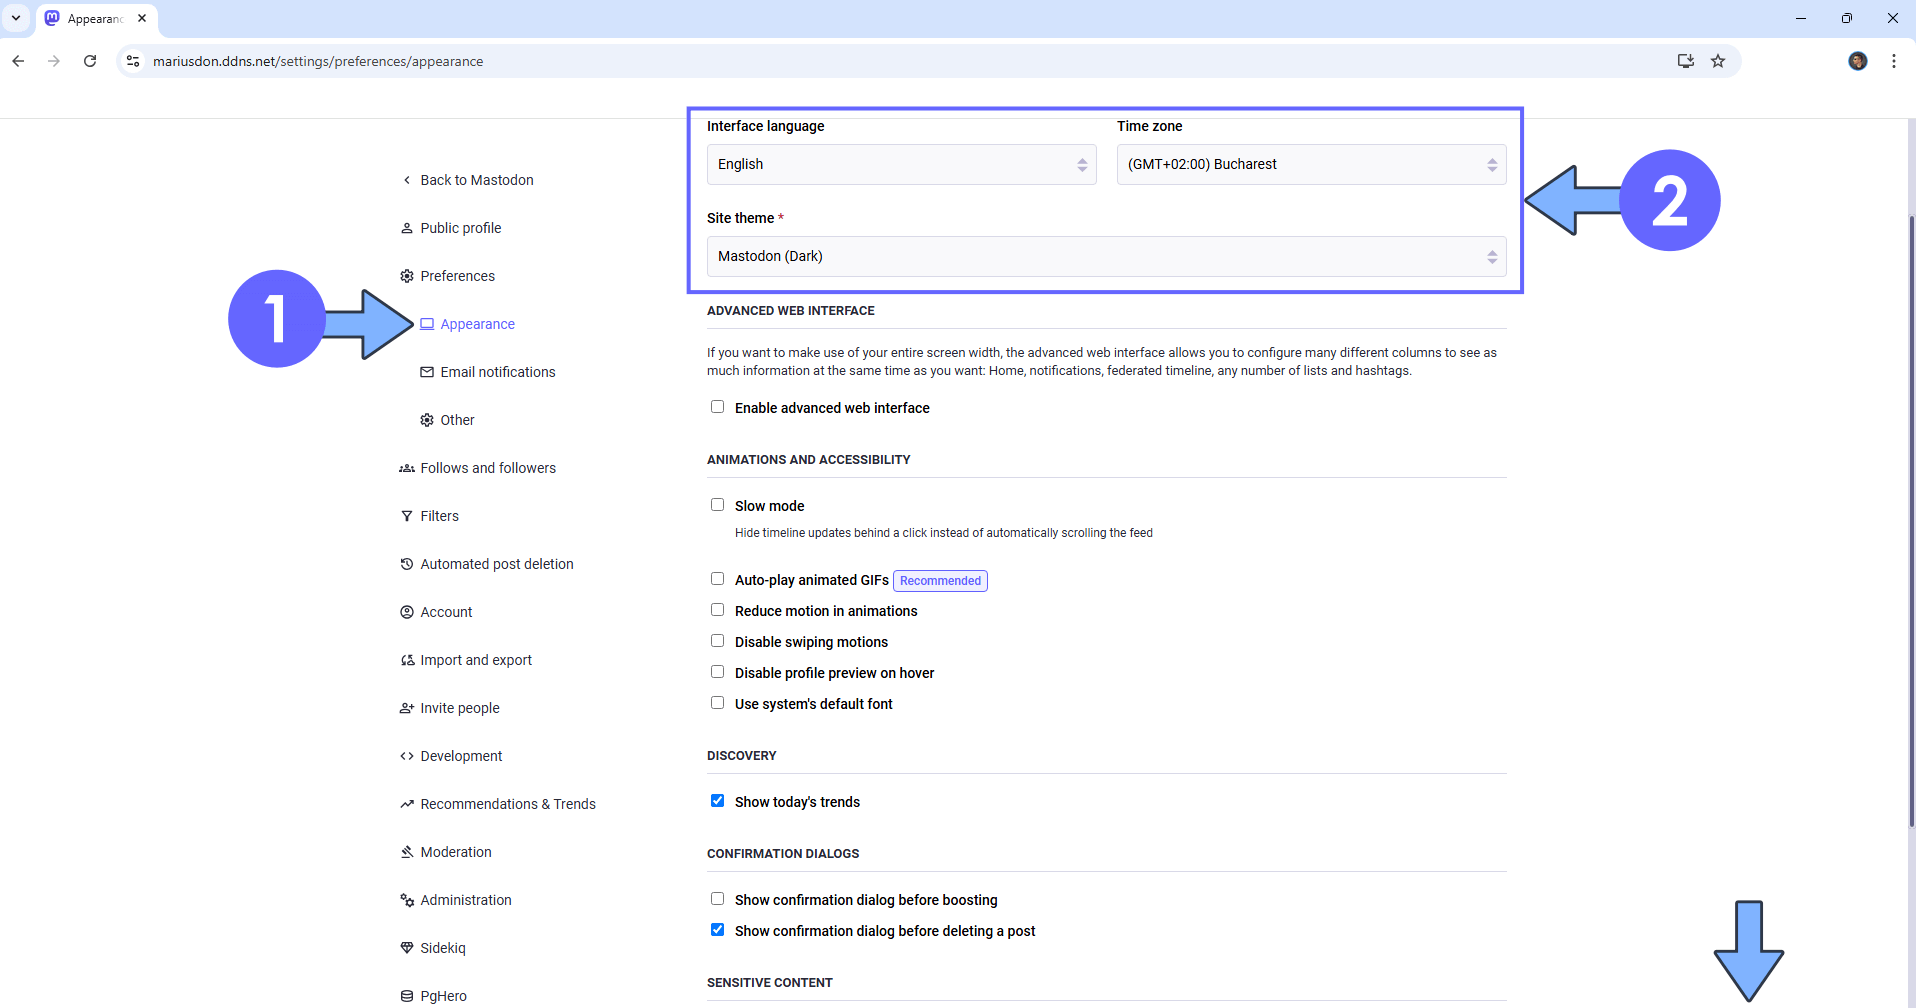Reload the page with browser refresh icon
The image size is (1916, 1008).
[x=90, y=61]
